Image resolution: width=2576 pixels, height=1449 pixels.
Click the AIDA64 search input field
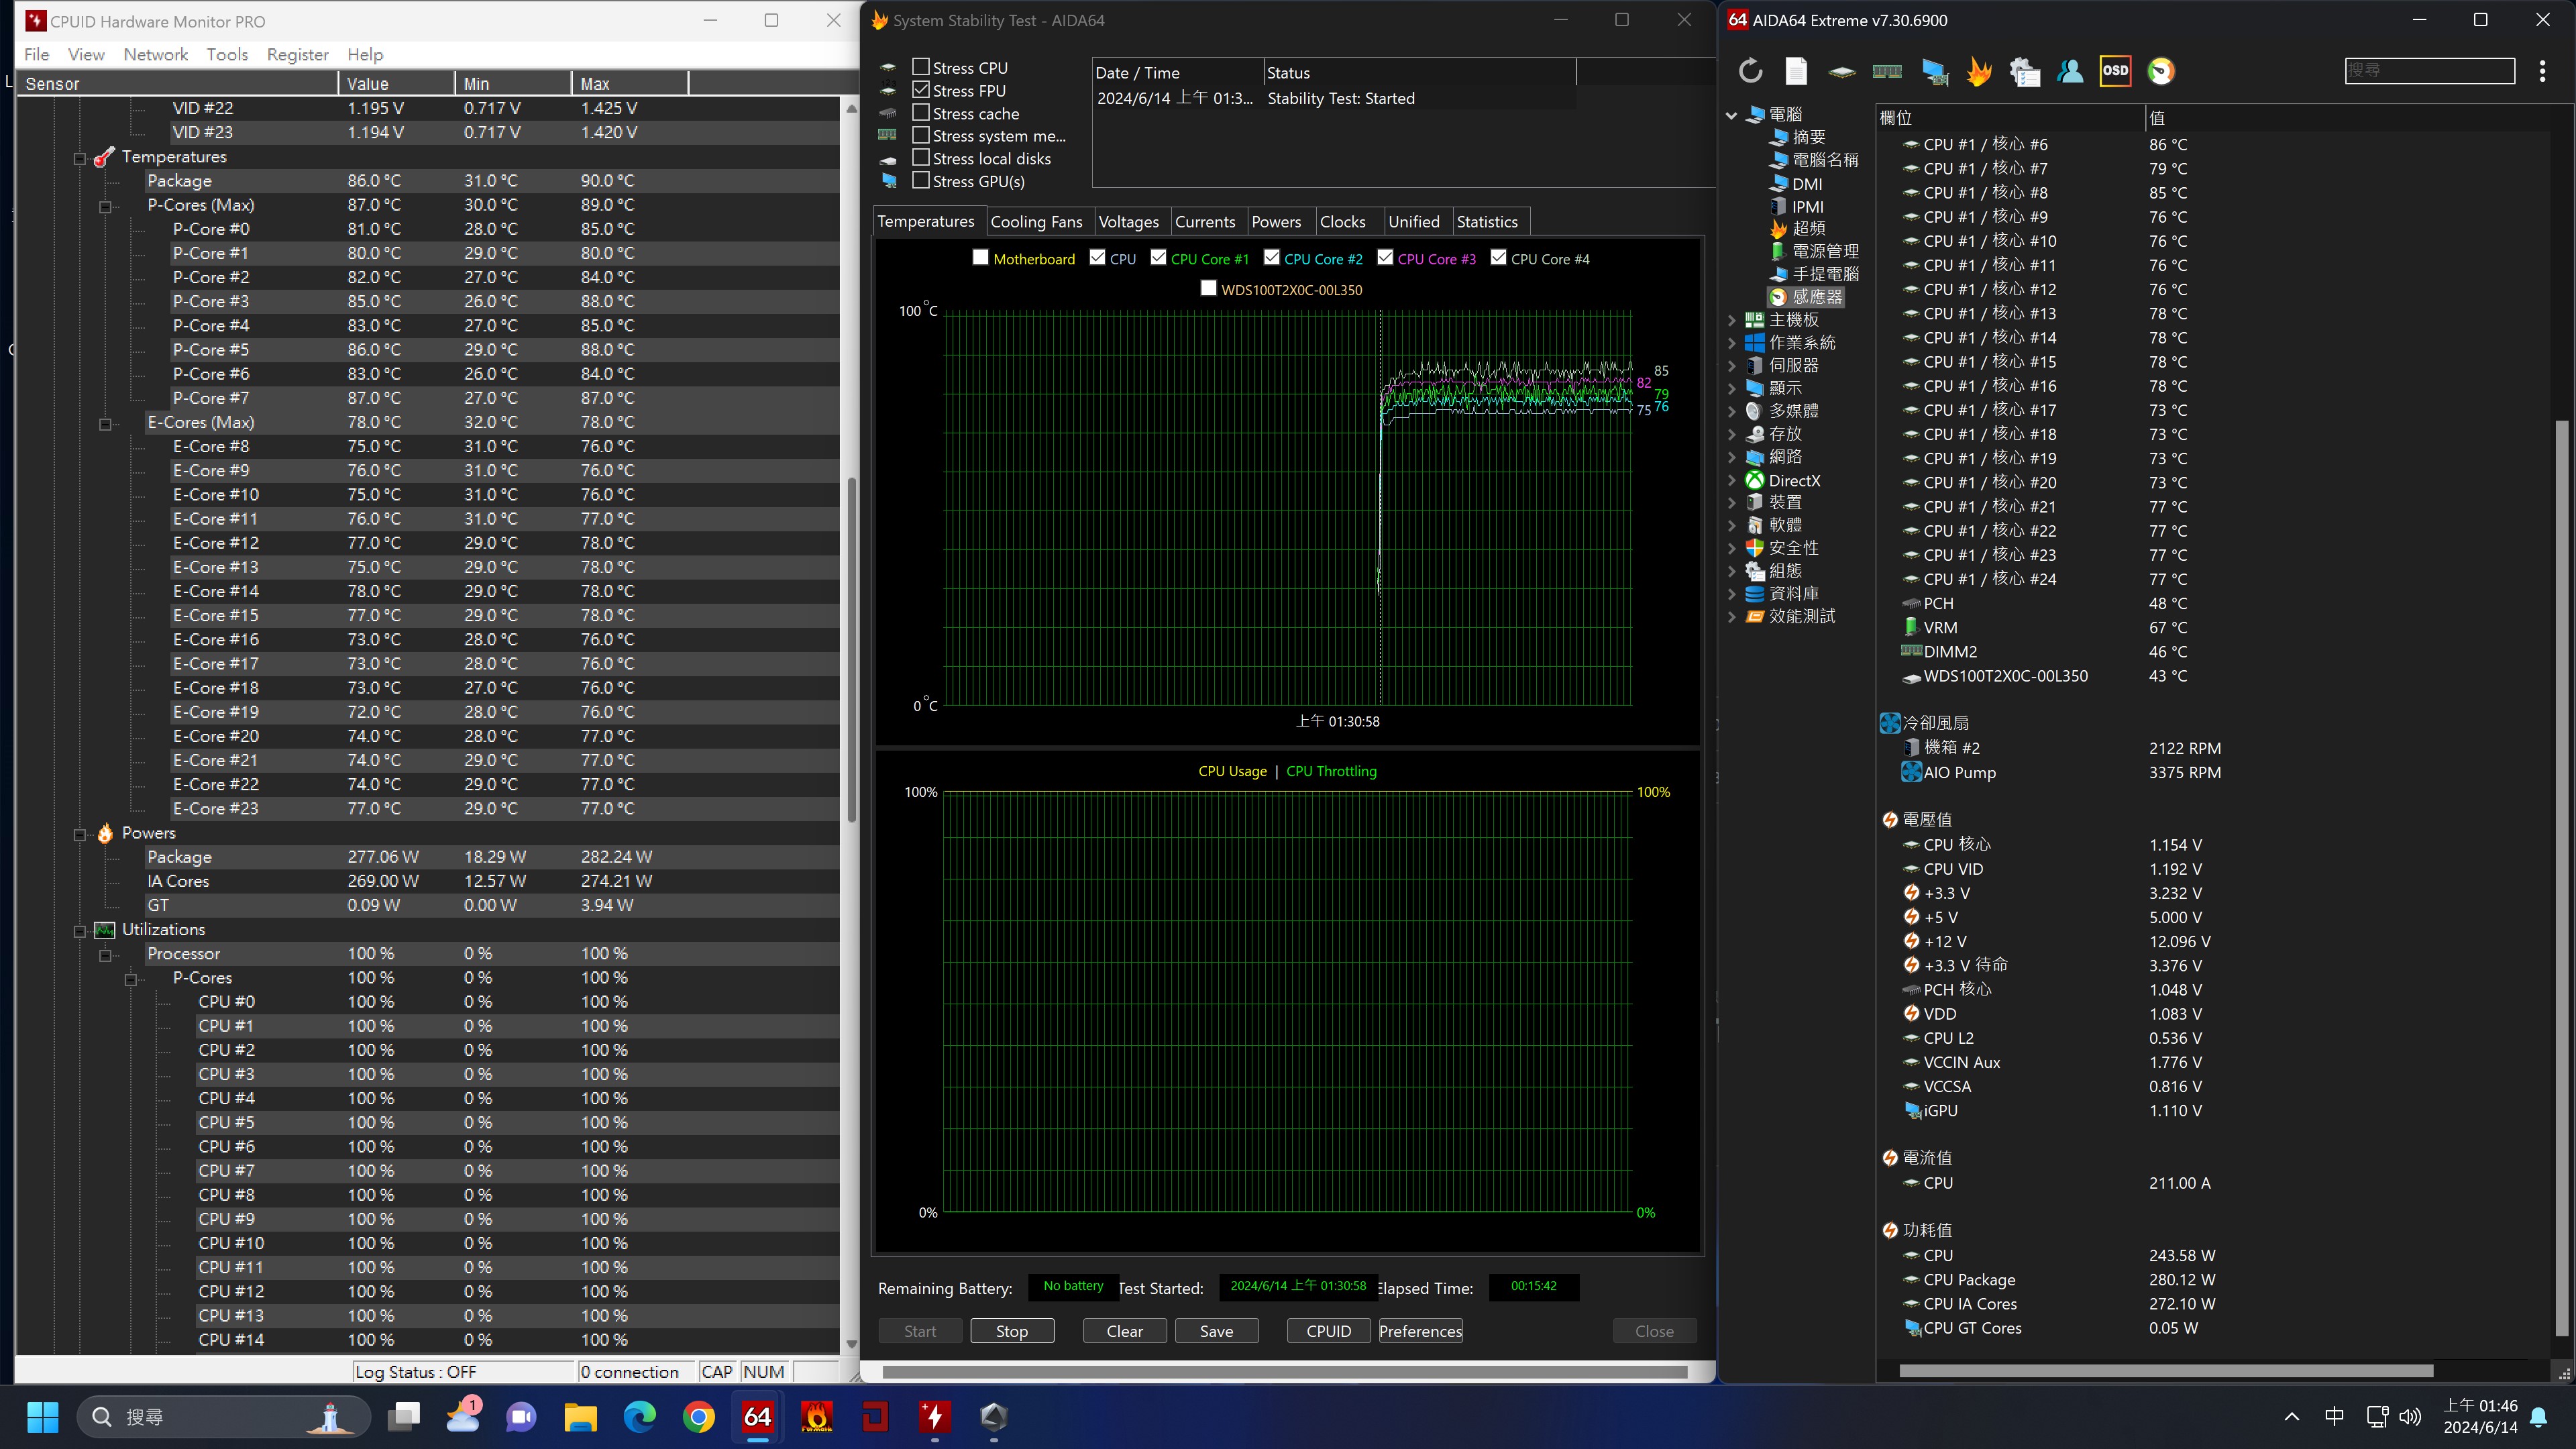(2429, 71)
